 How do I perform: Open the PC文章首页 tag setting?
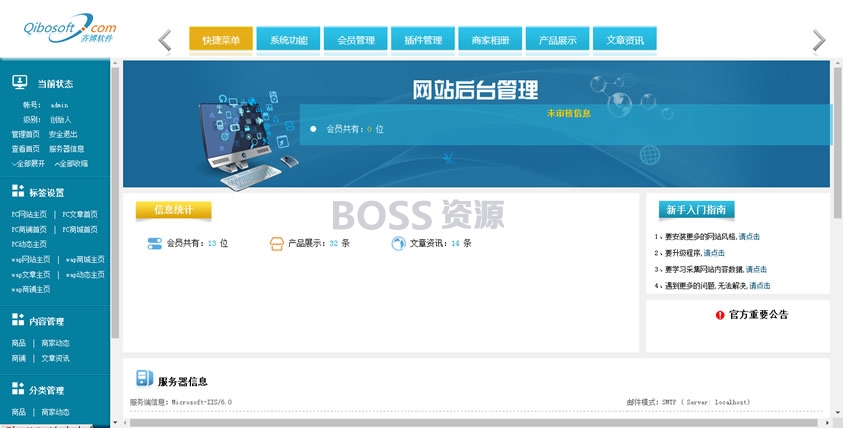coord(80,214)
